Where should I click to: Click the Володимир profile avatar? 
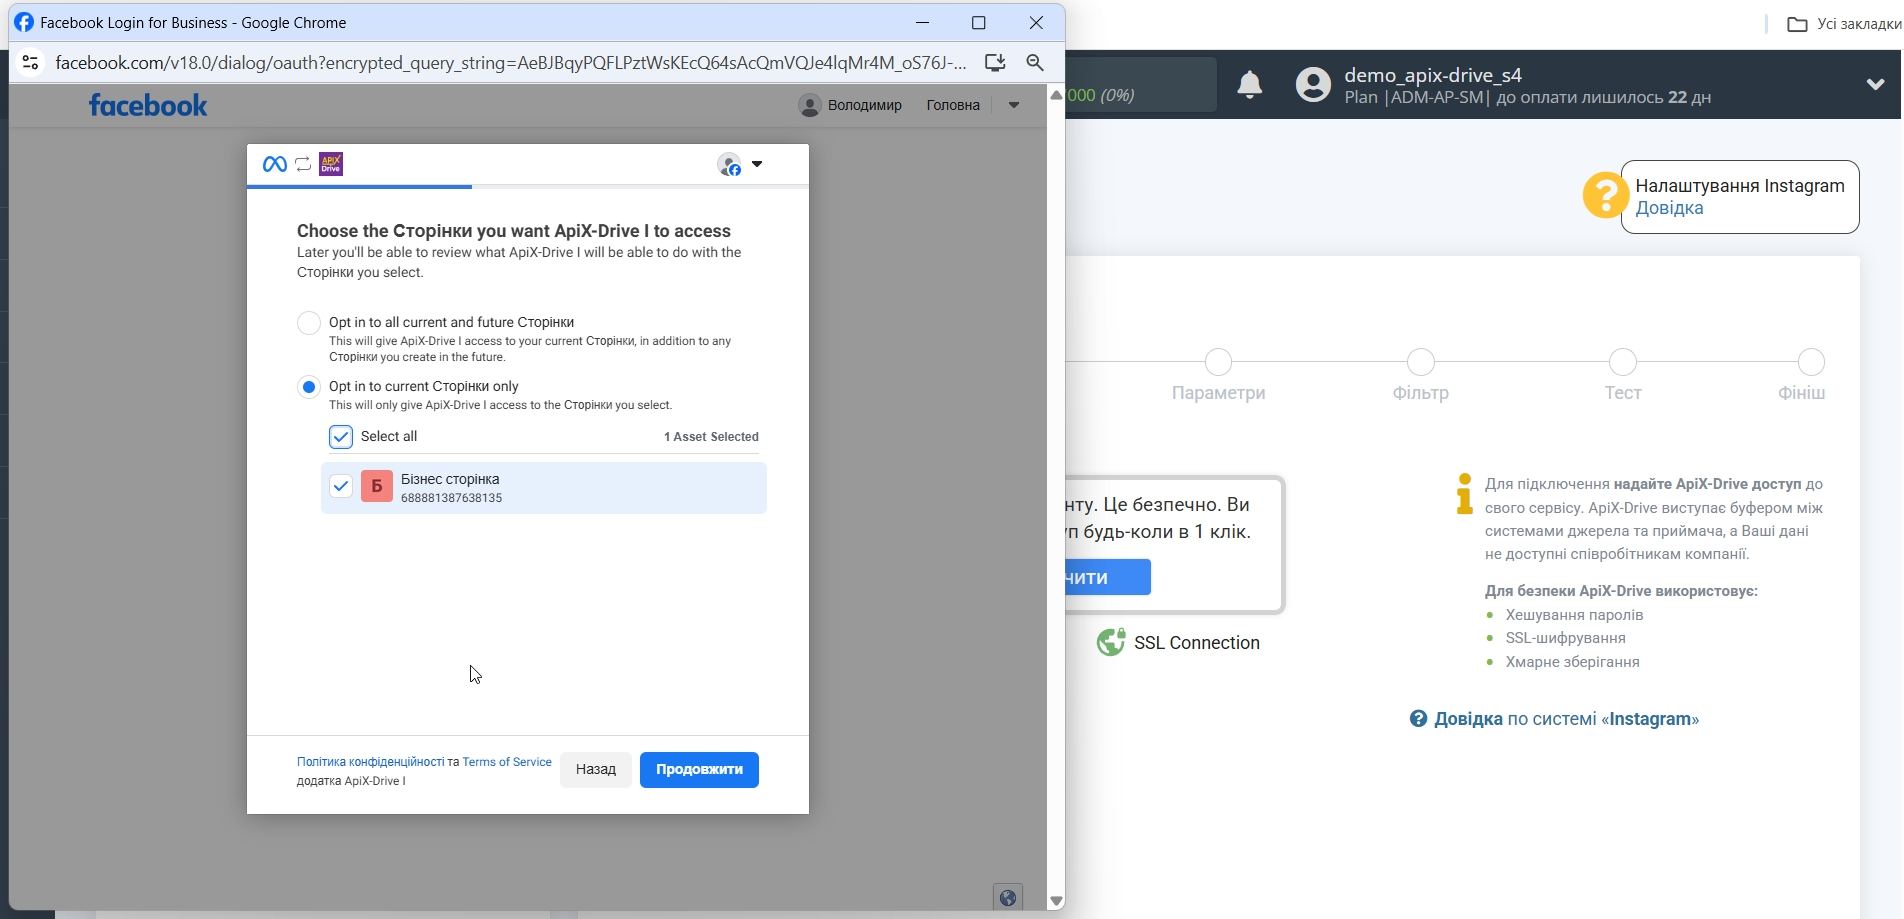point(810,105)
